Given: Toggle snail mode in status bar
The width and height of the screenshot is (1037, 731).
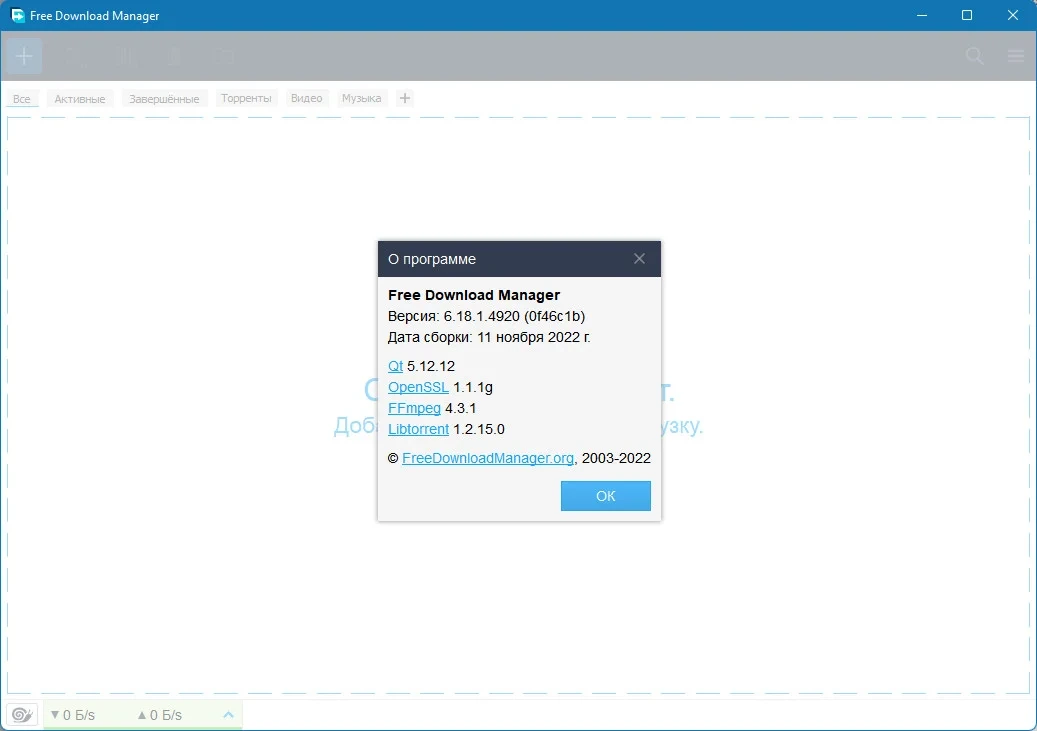Looking at the screenshot, I should 22,714.
